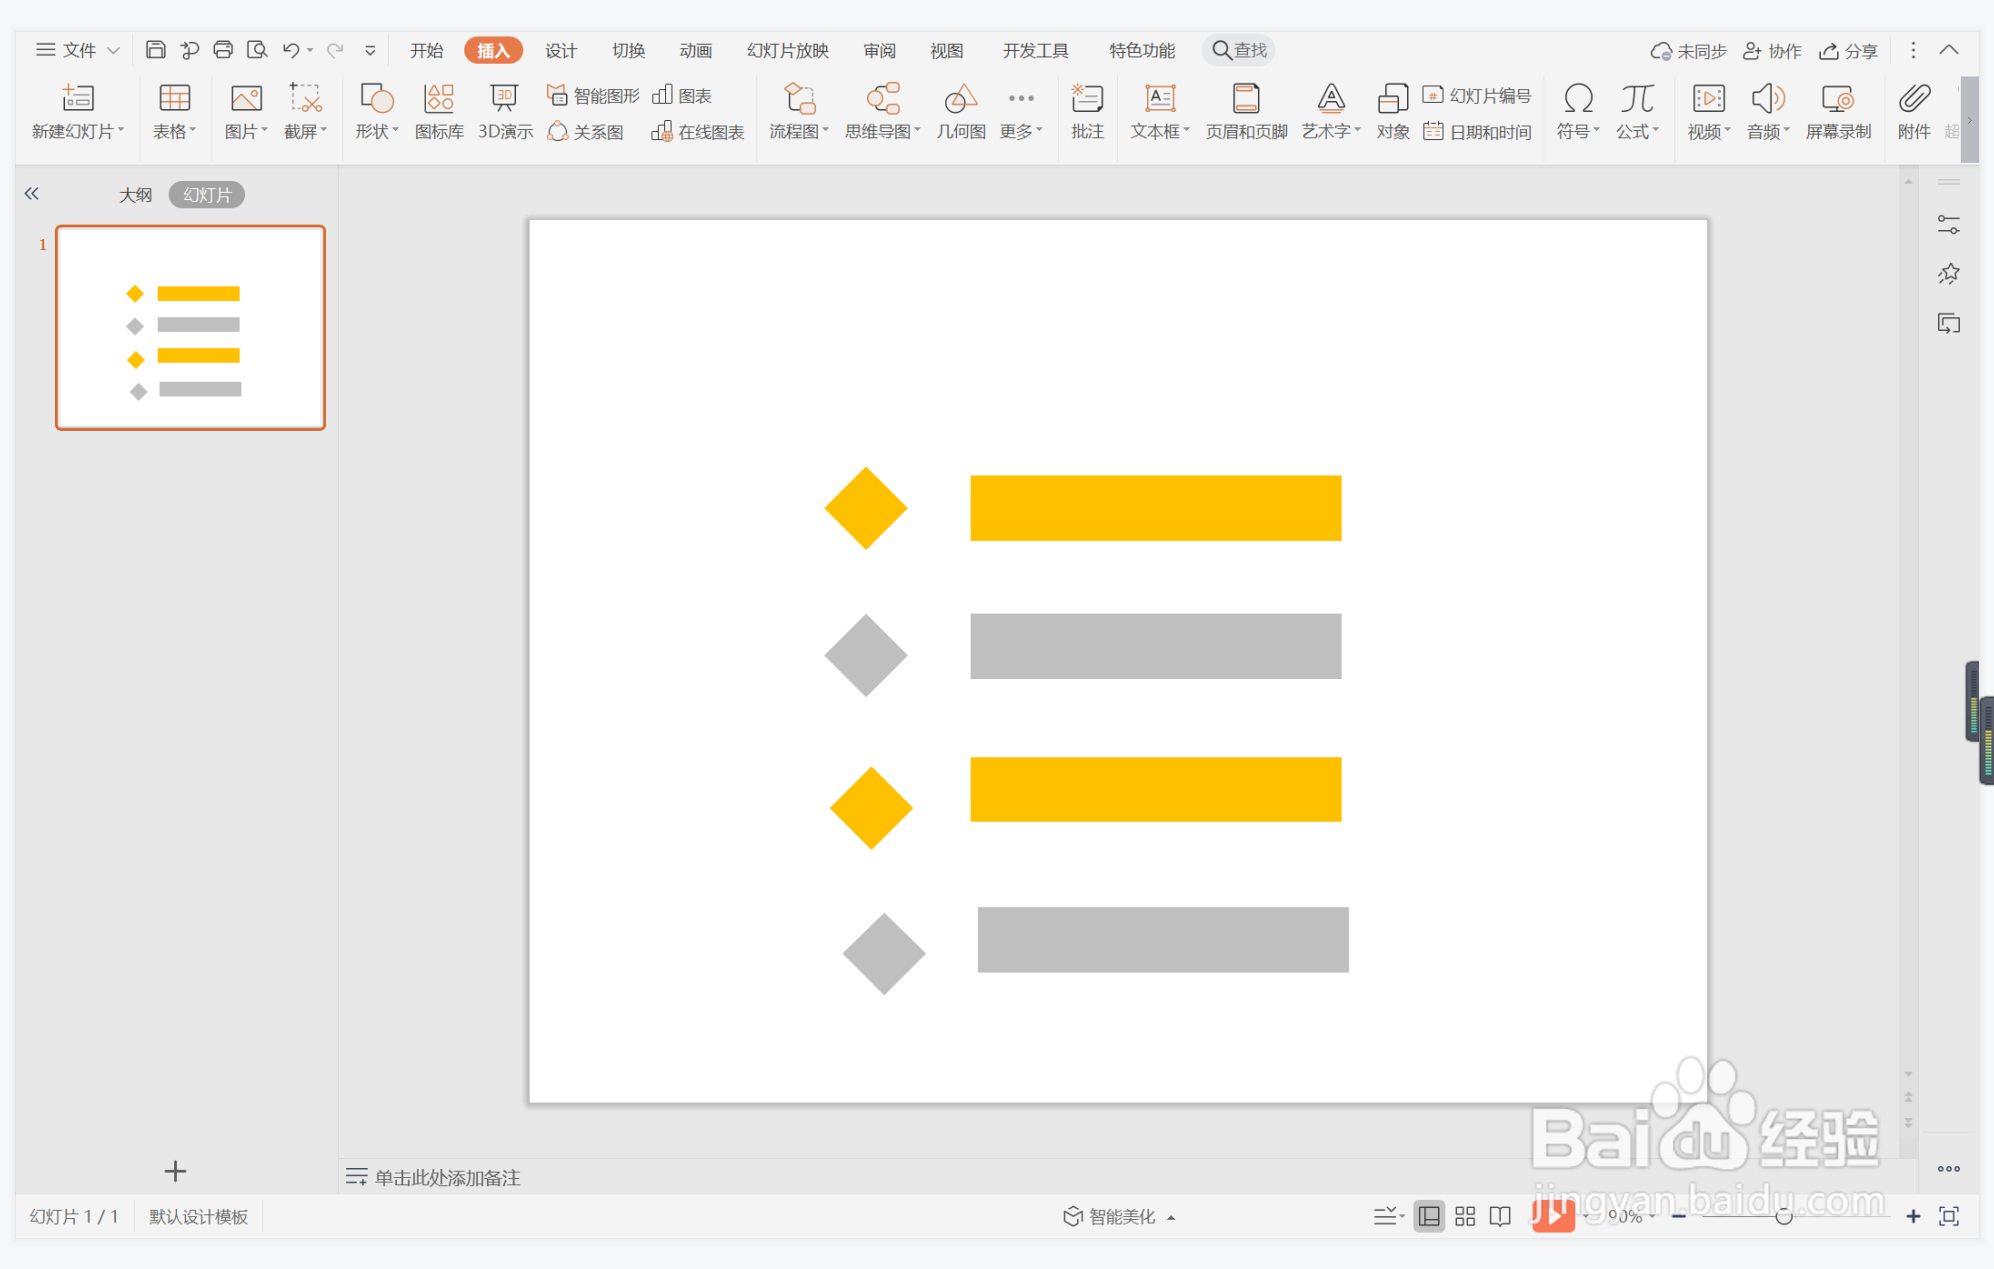This screenshot has width=1994, height=1269.
Task: Switch to the 设计 tab
Action: click(x=561, y=50)
